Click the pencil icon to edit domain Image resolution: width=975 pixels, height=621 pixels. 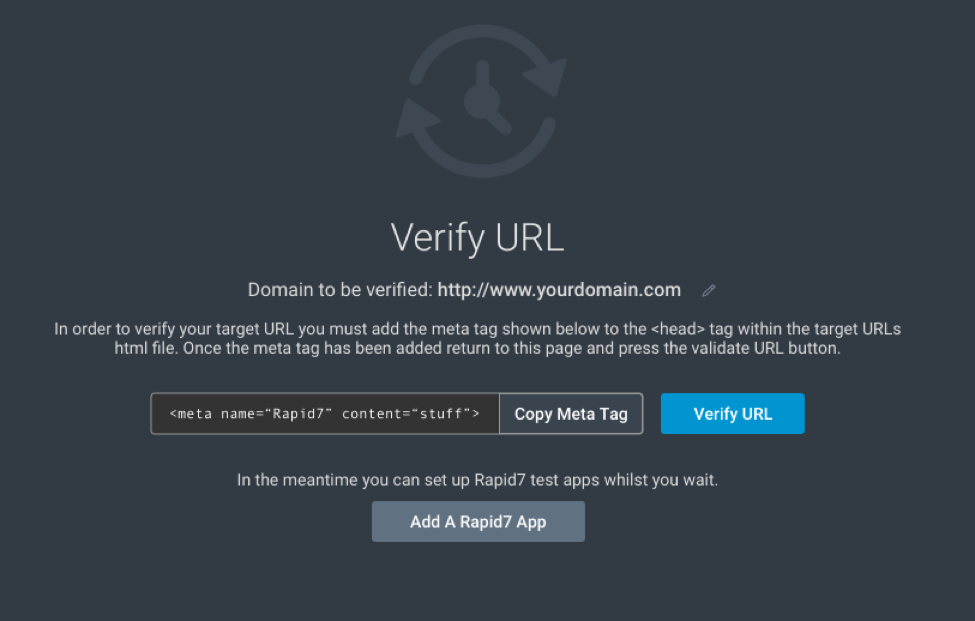709,291
